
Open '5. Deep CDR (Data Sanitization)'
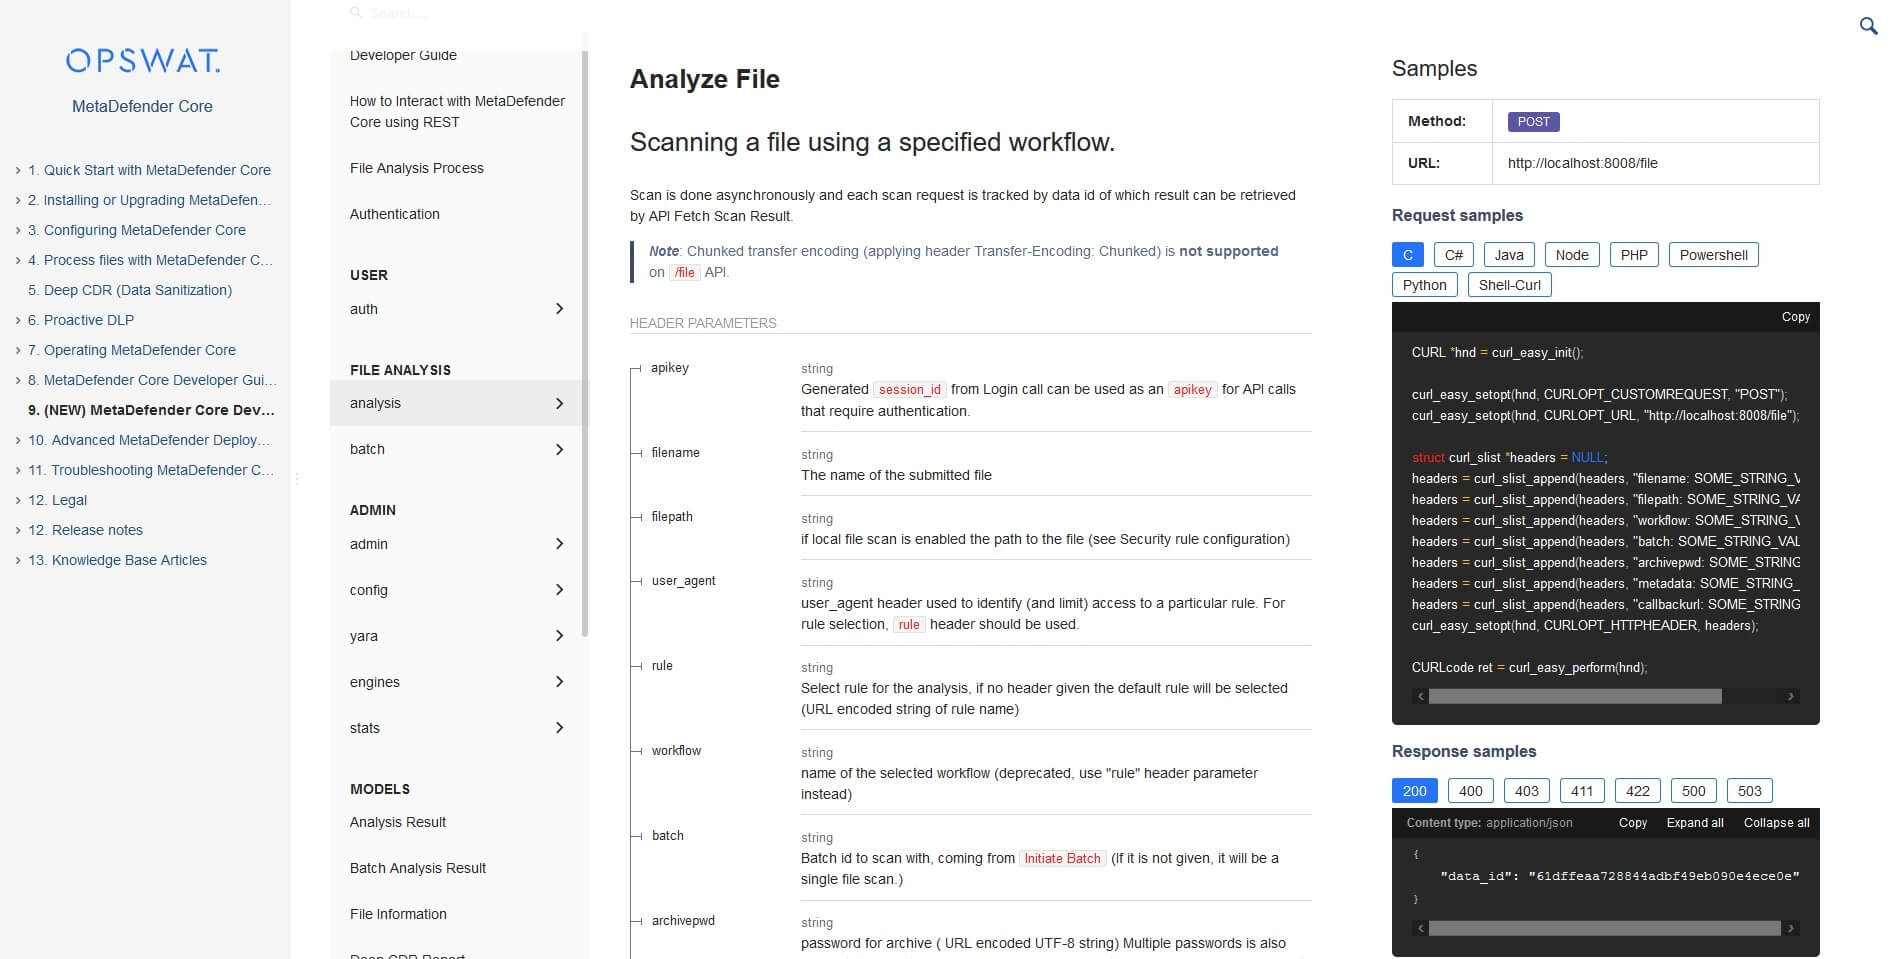[x=130, y=290]
